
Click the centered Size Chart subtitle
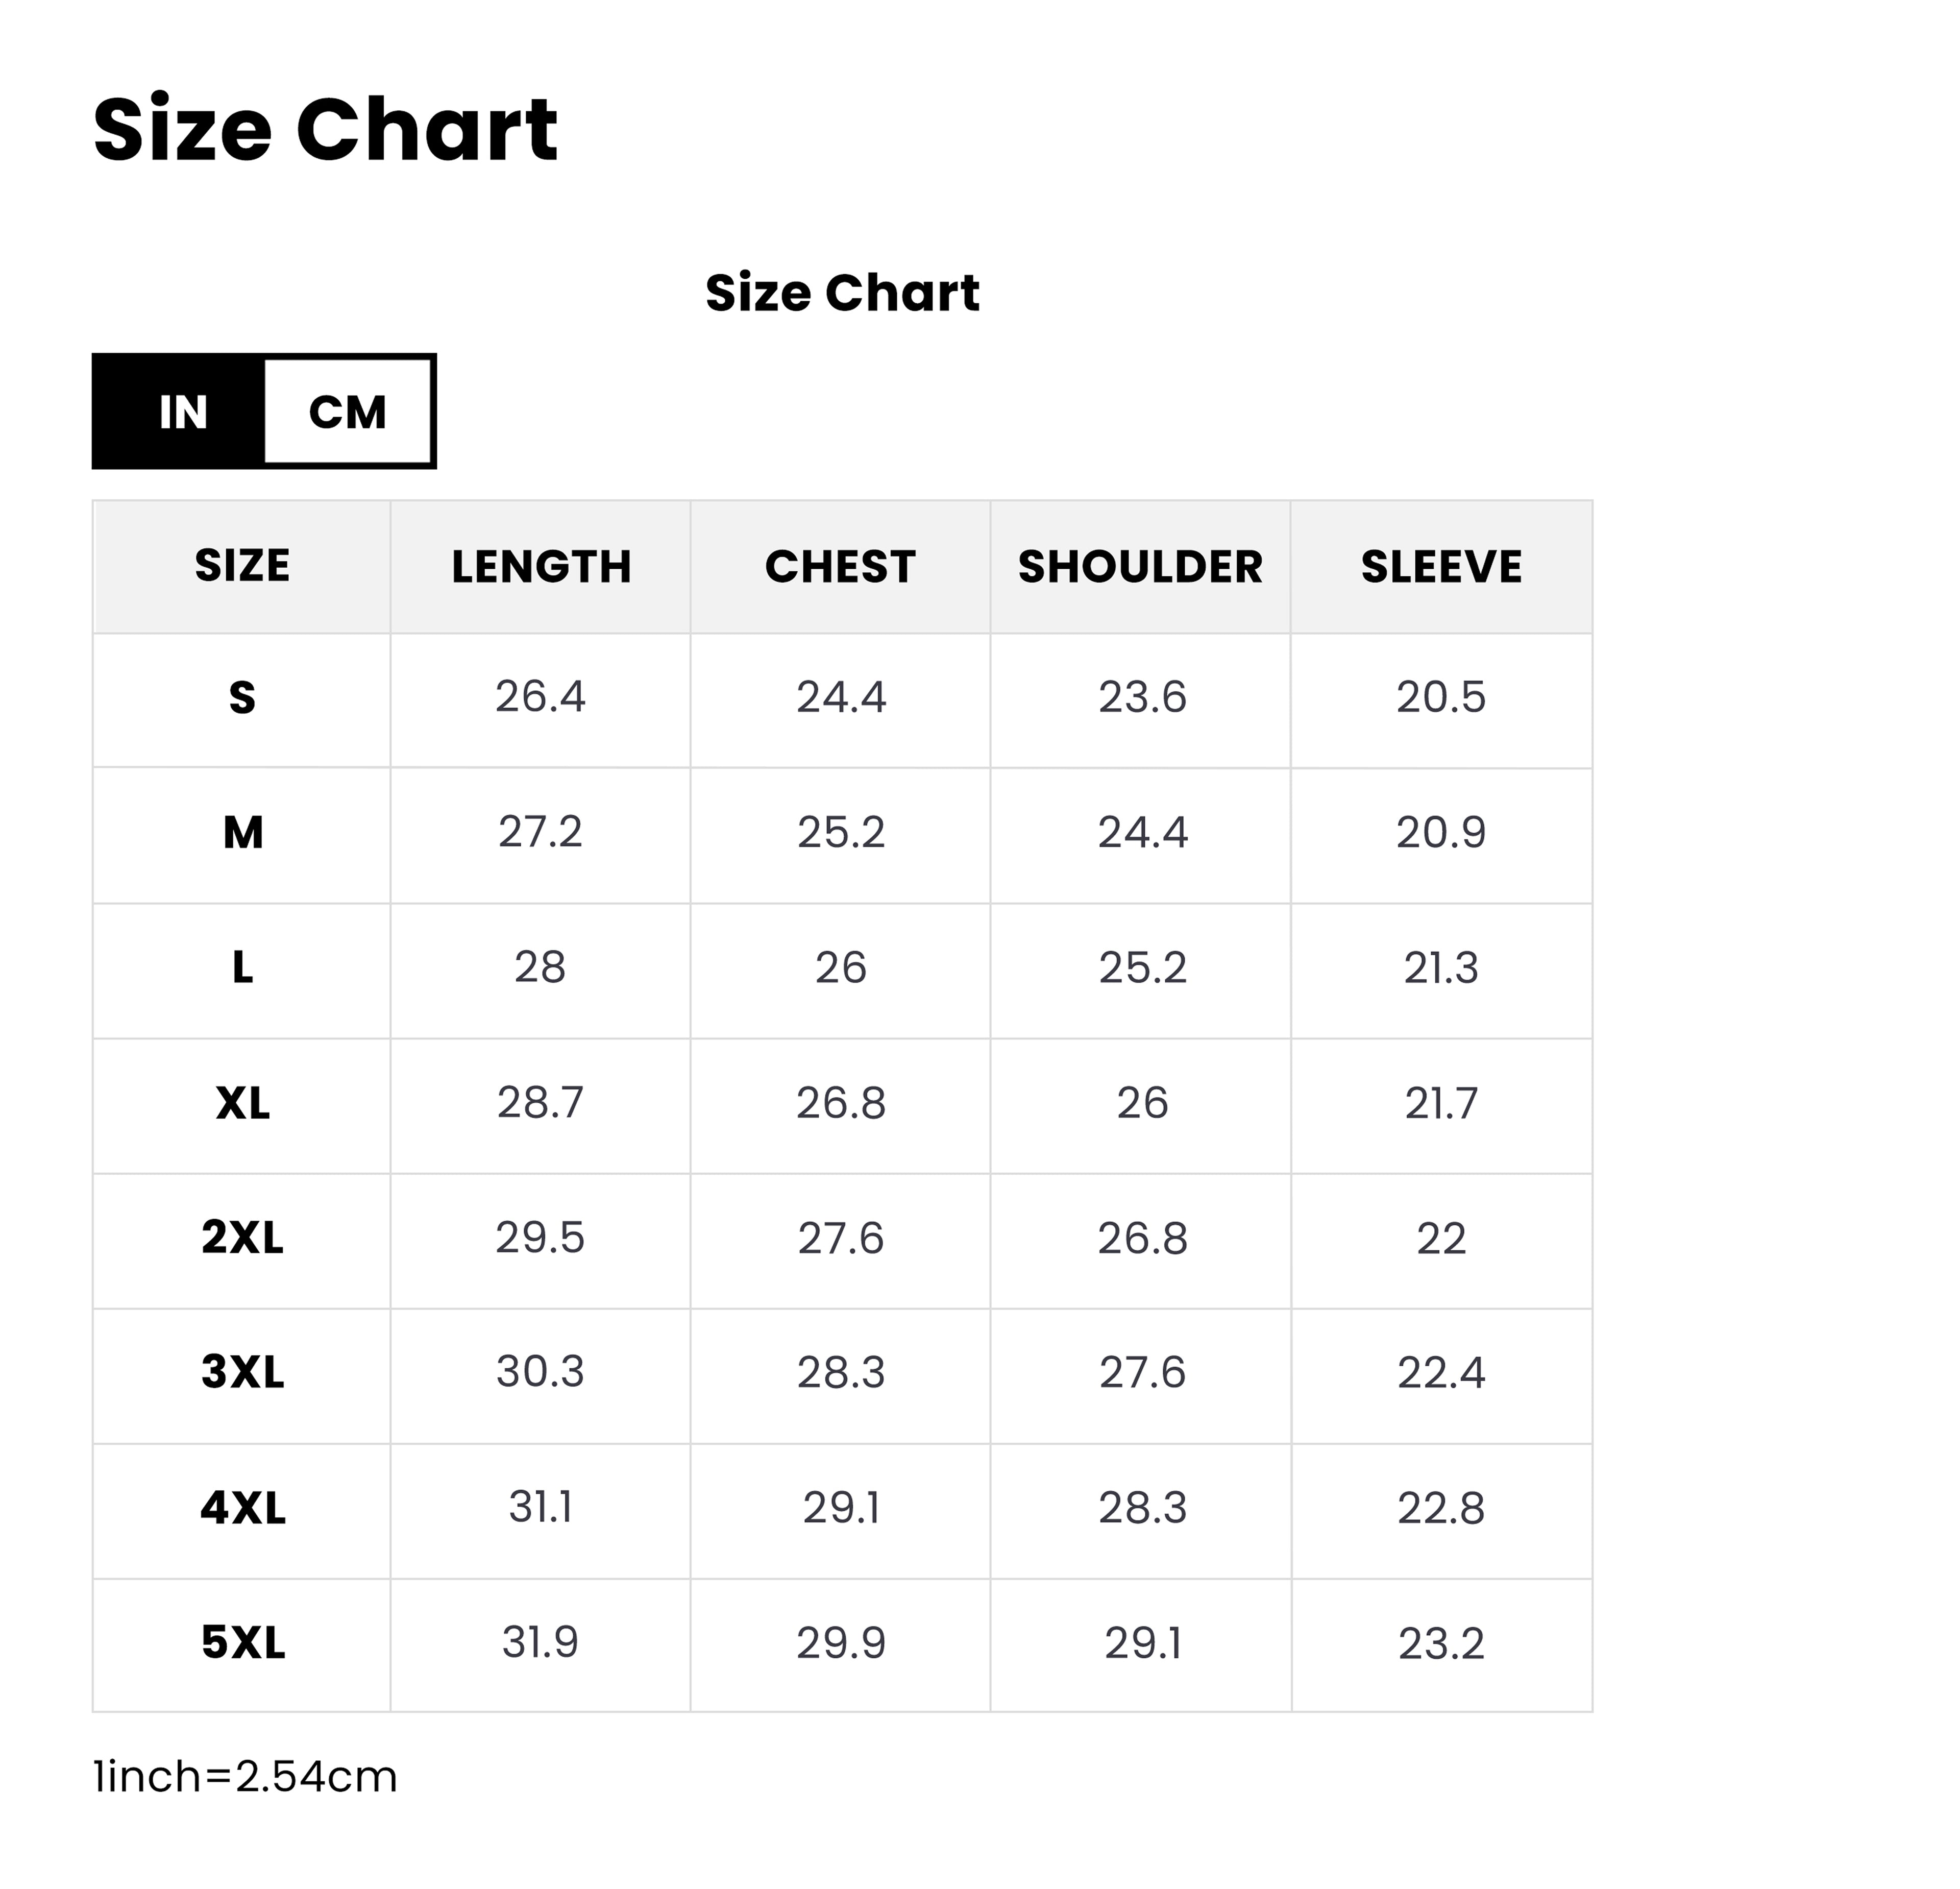(x=842, y=293)
